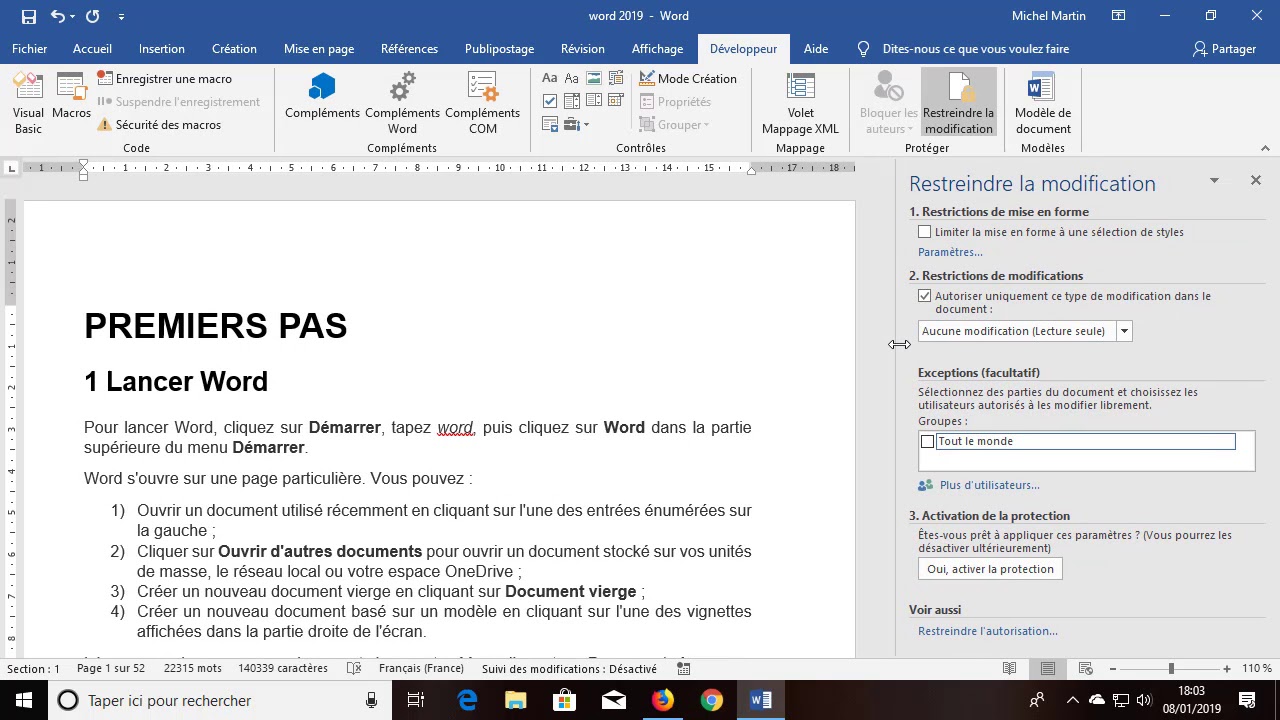The height and width of the screenshot is (720, 1280).
Task: Open Restreindre l'autorisation... link
Action: coord(988,631)
